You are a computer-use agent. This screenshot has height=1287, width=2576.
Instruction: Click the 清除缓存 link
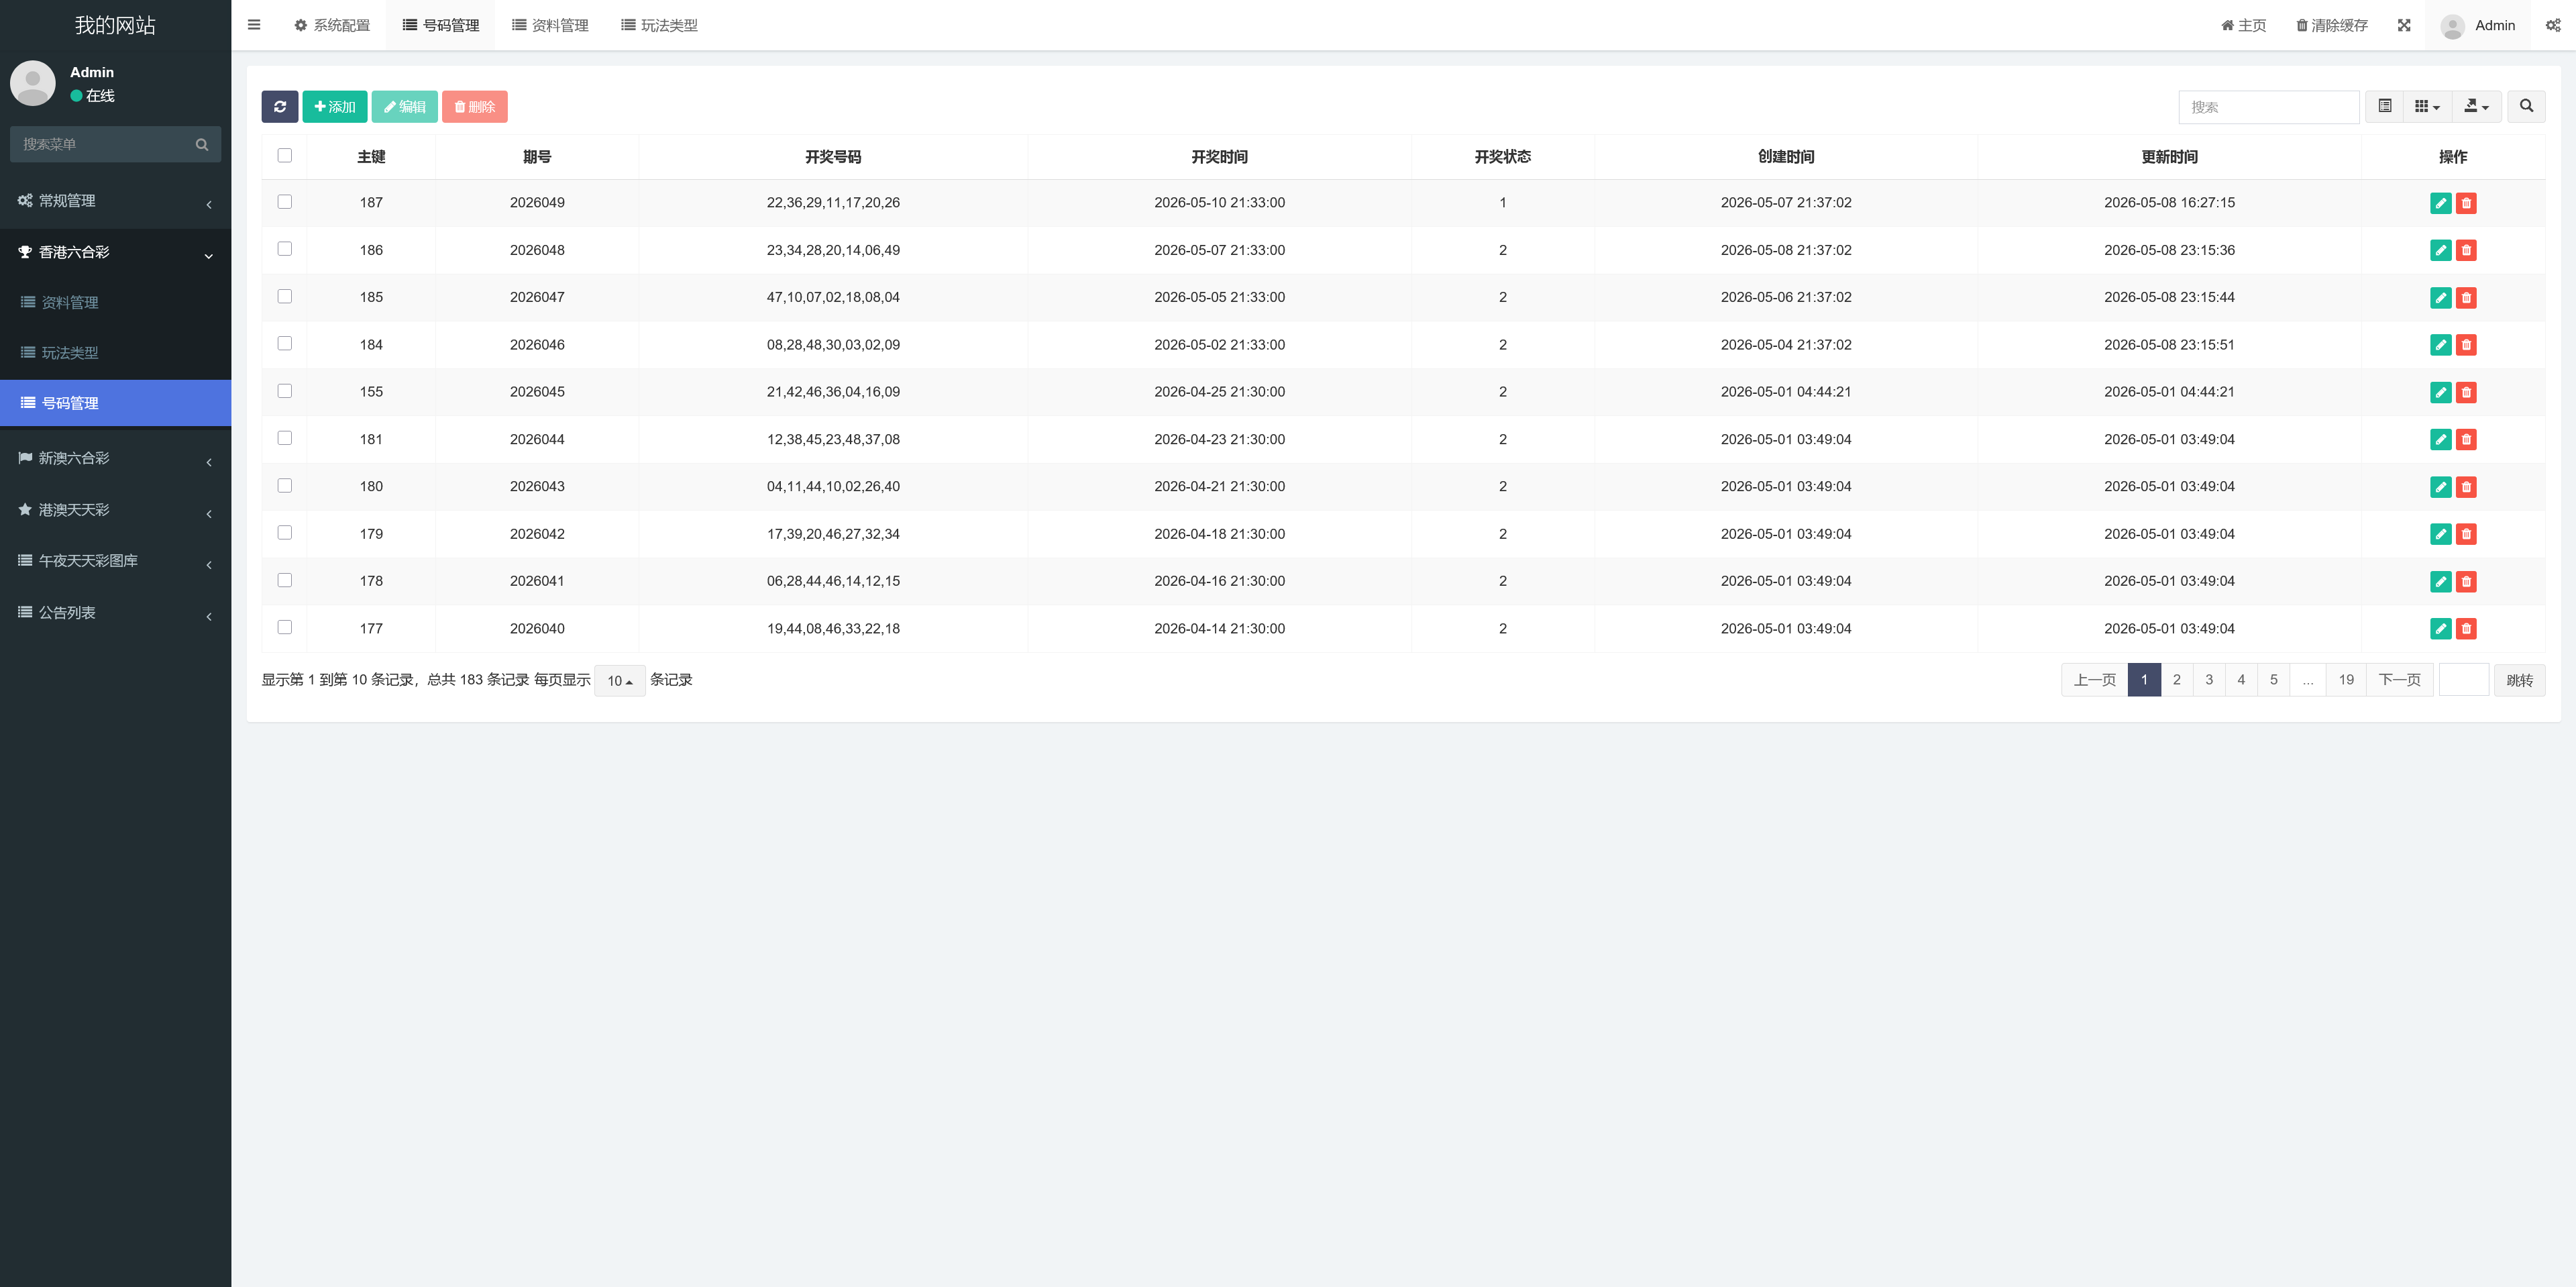2331,25
